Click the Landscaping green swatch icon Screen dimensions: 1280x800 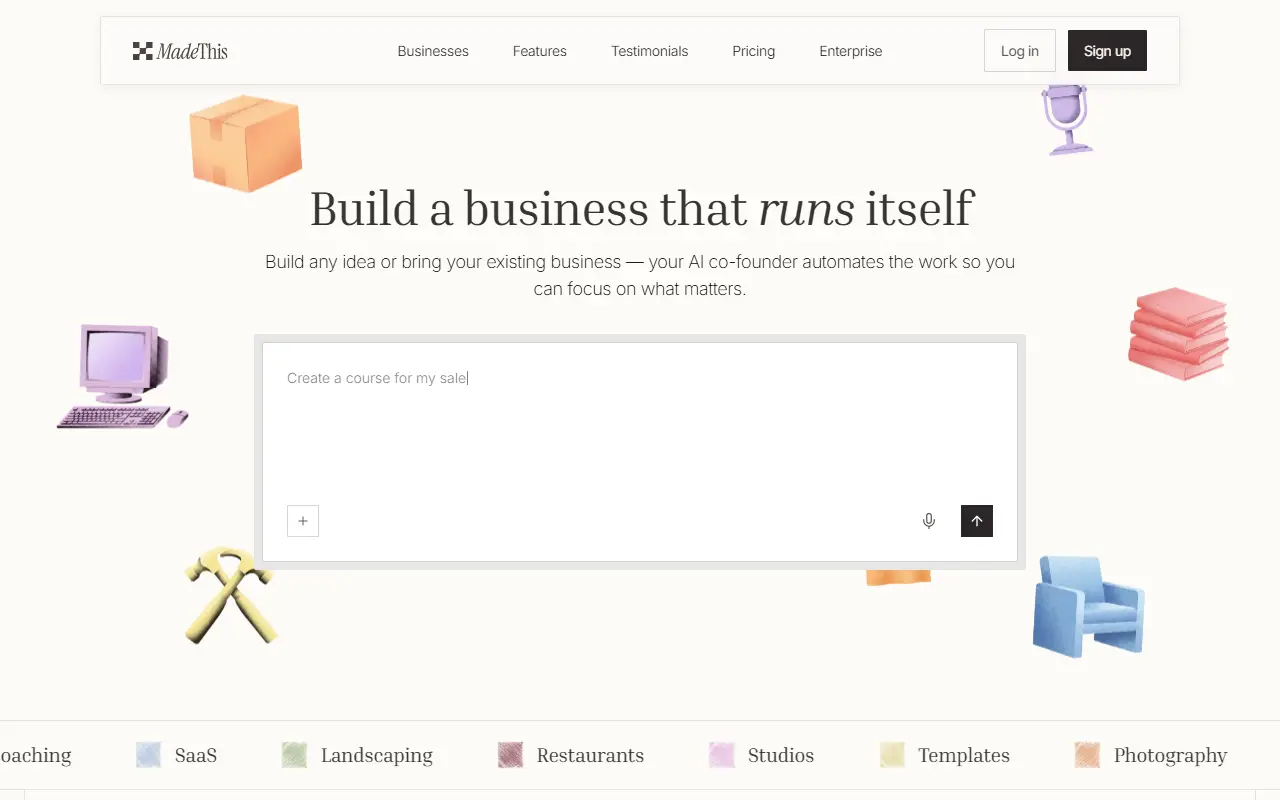tap(294, 755)
